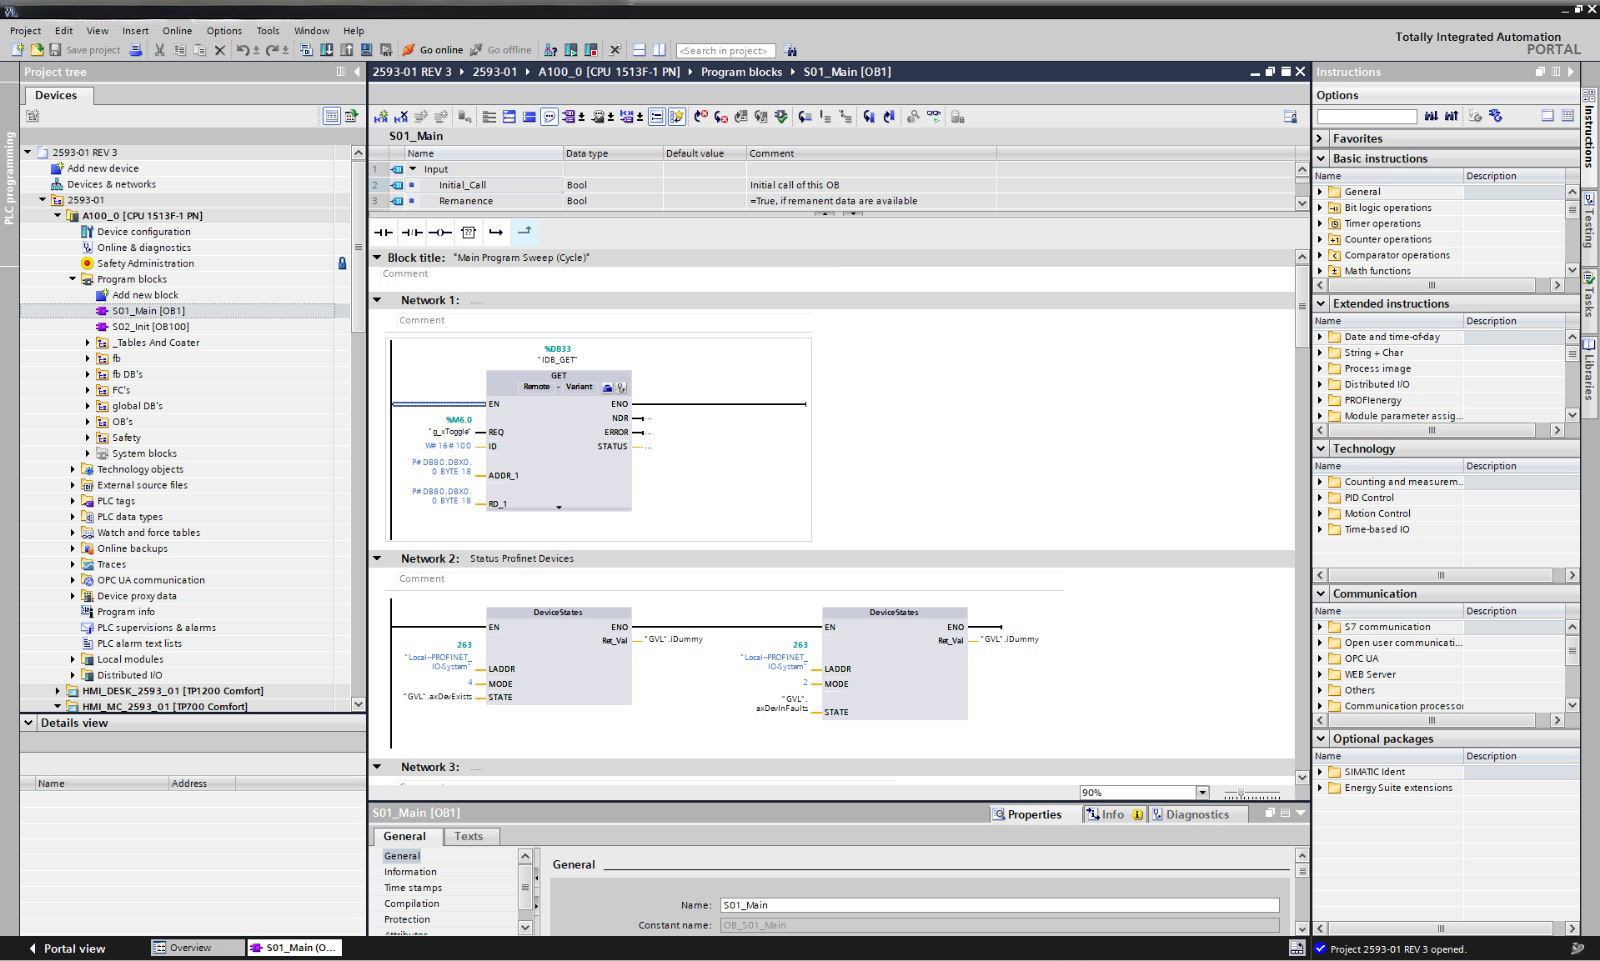The width and height of the screenshot is (1600, 961).
Task: Adjust the editor zoom slider
Action: [1241, 793]
